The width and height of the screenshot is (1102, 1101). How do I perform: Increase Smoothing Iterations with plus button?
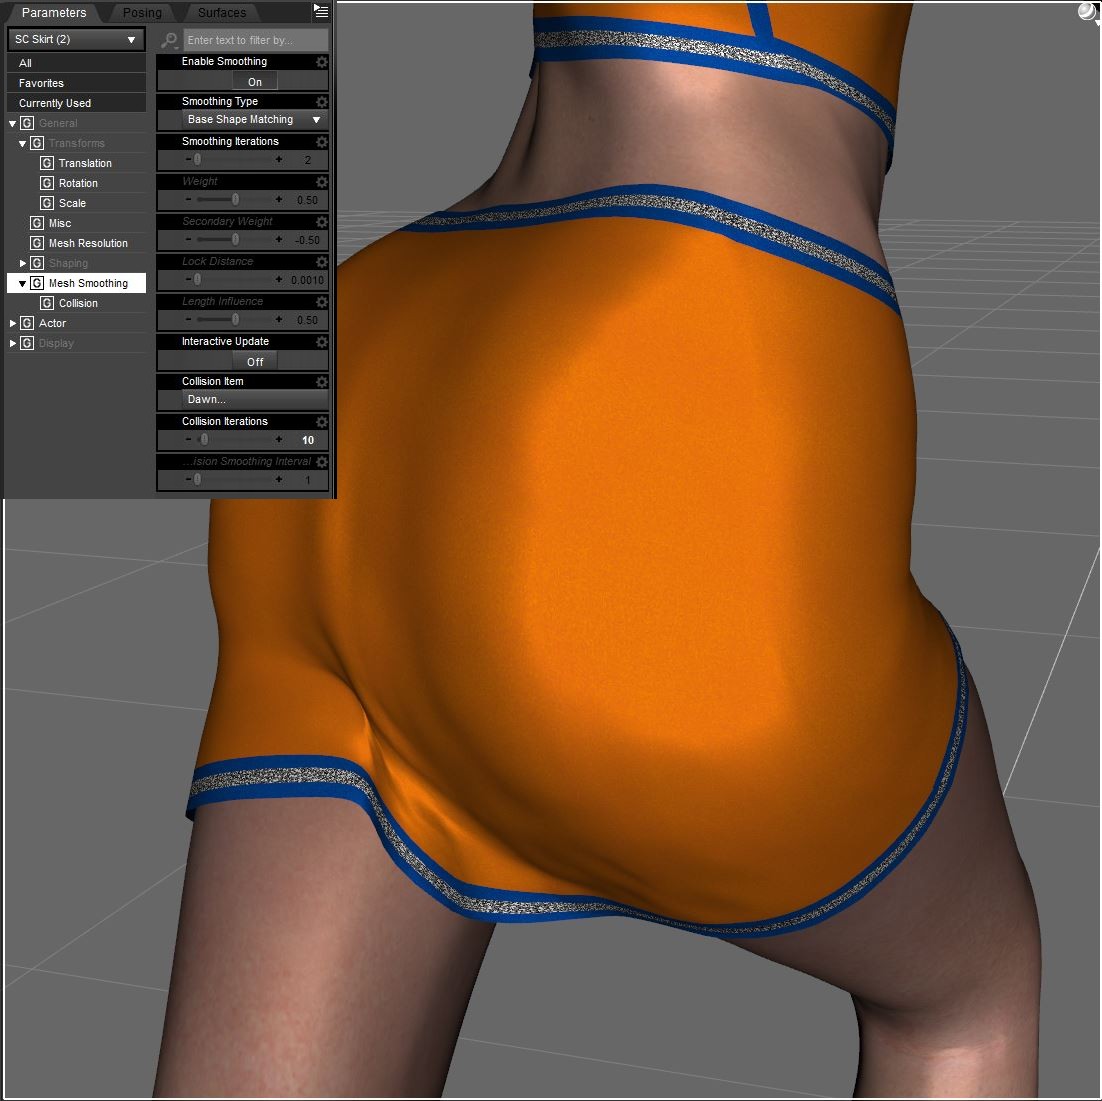279,160
